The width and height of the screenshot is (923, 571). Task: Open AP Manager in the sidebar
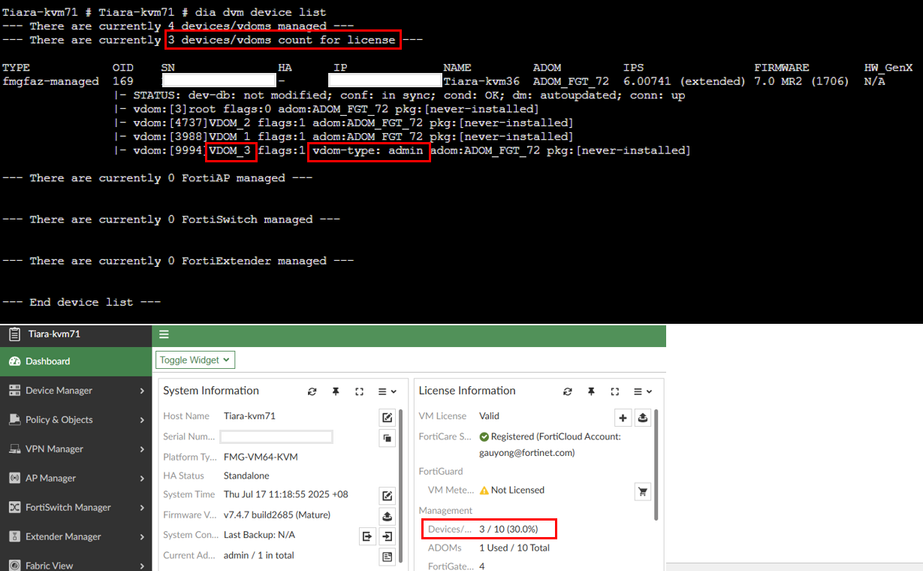point(76,478)
